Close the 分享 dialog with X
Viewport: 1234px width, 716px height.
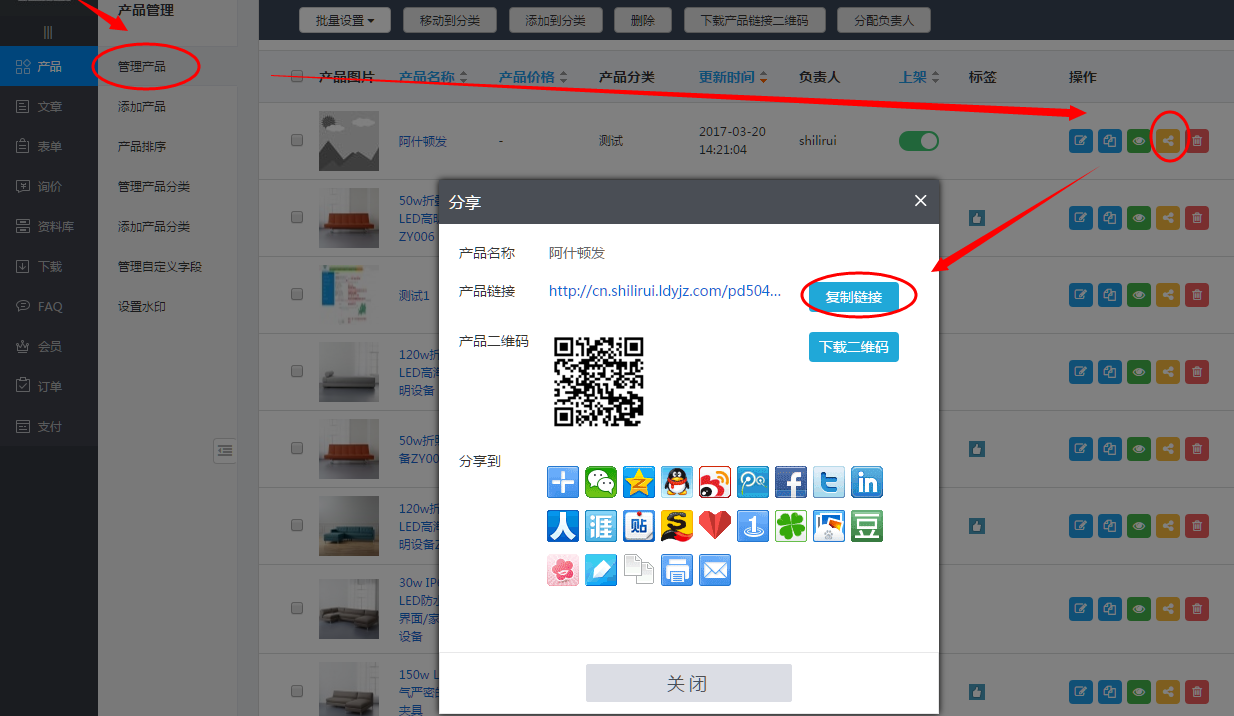[x=921, y=201]
